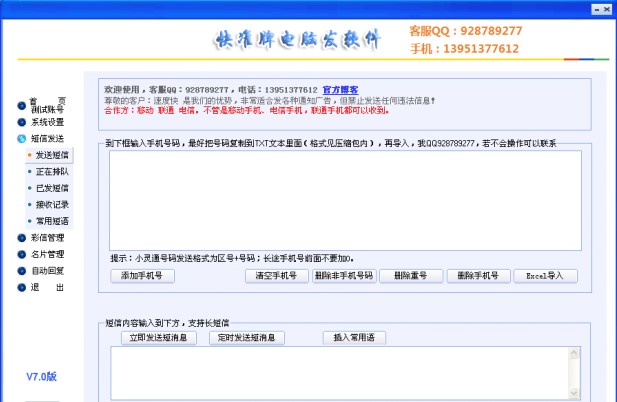
Task: Open 已发短信 sent messages
Action: (x=52, y=188)
